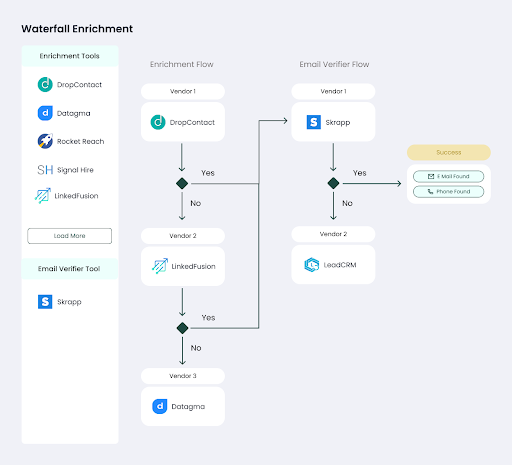This screenshot has width=512, height=465.
Task: Click the Datagma icon in Vendor 3 card
Action: click(x=160, y=406)
